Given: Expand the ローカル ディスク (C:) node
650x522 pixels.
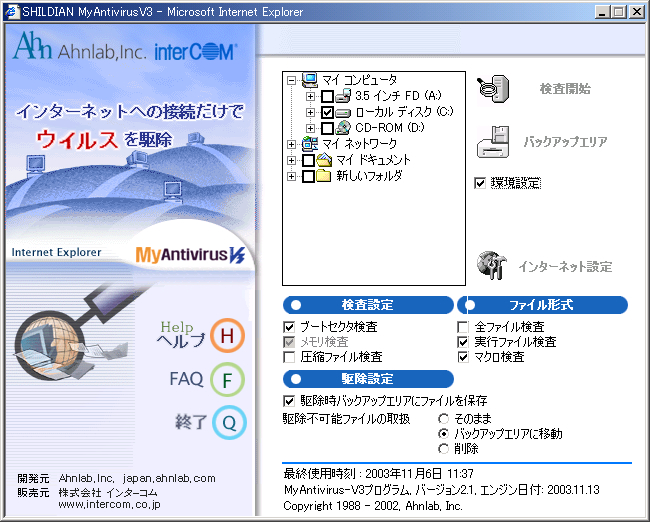Looking at the screenshot, I should (310, 112).
